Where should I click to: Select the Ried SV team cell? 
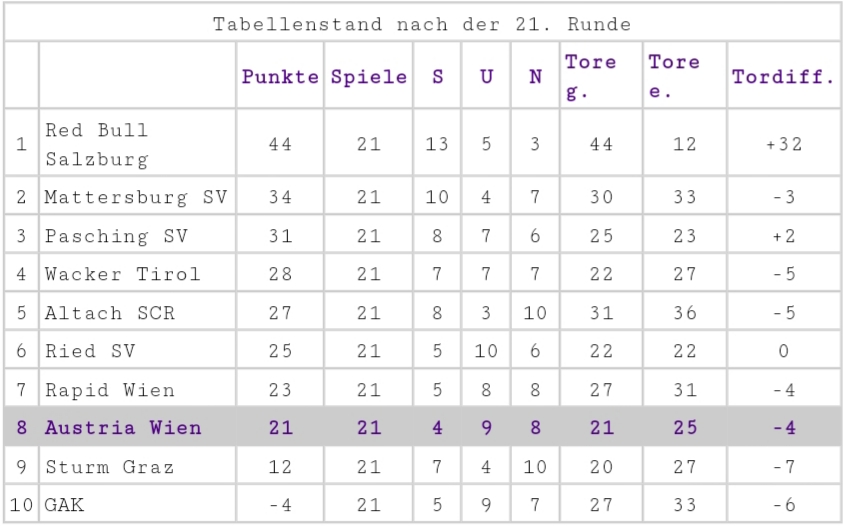pos(137,351)
